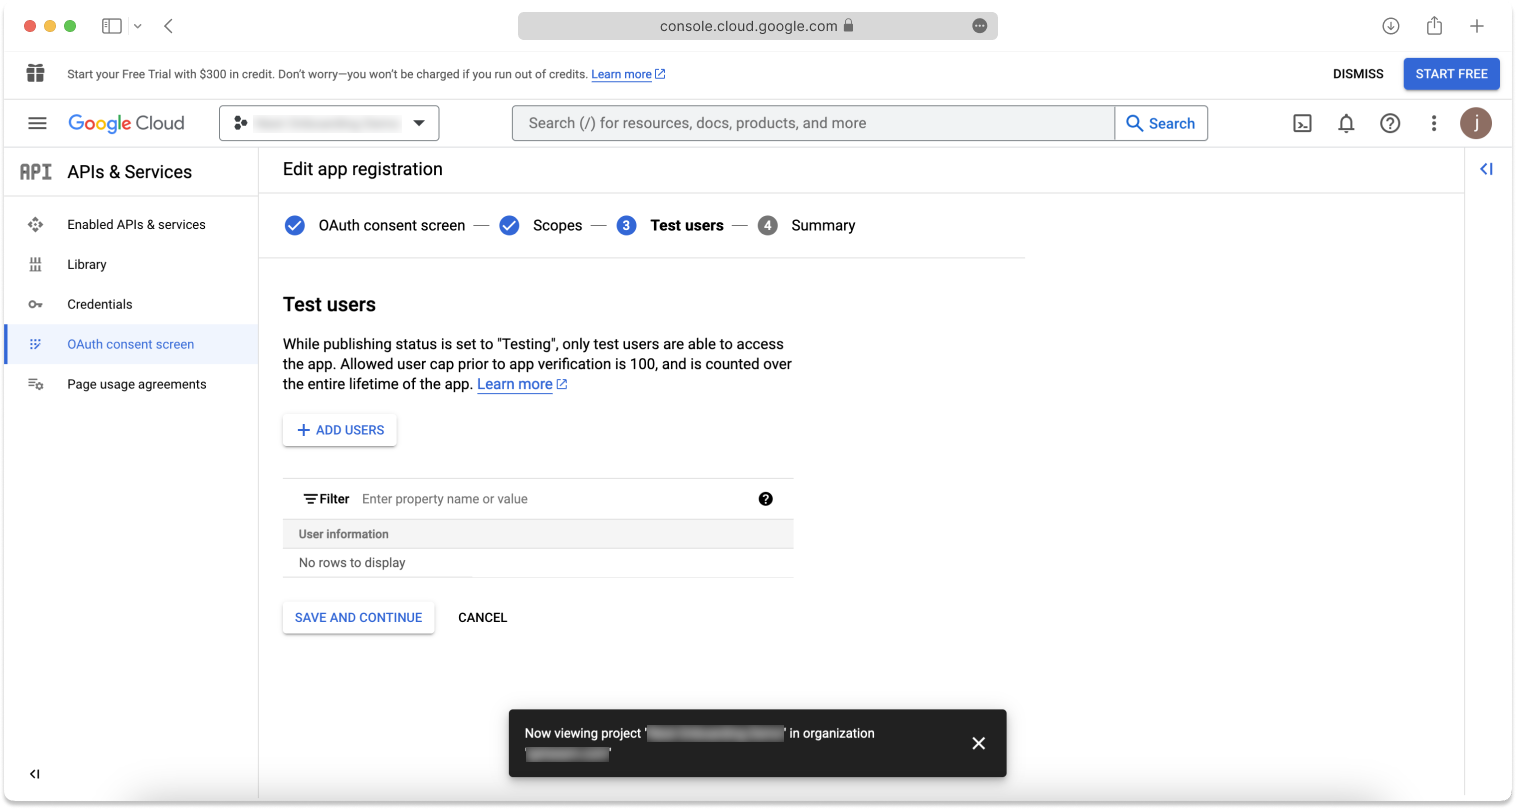Switch to the Scopes step
This screenshot has width=1516, height=809.
(x=557, y=225)
